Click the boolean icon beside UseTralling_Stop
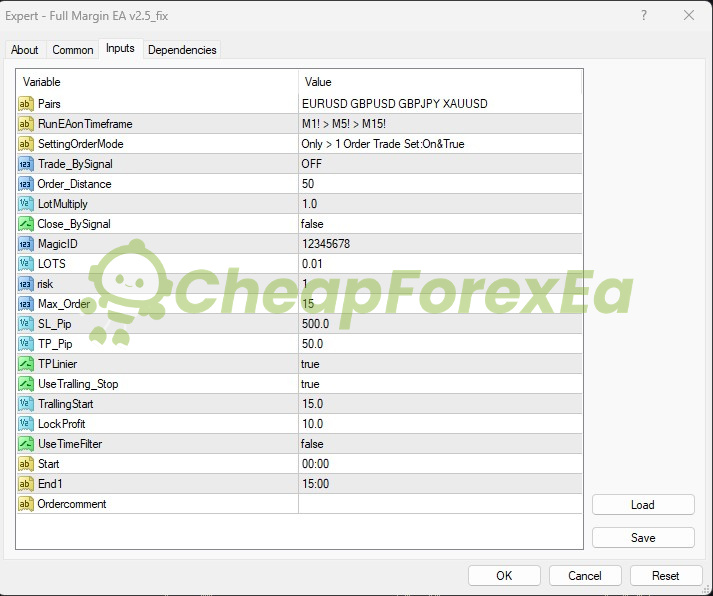Viewport: 713px width, 596px height. pos(26,384)
